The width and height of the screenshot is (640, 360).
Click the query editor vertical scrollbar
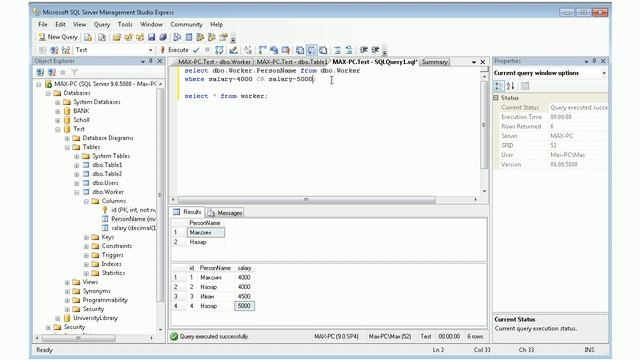point(484,125)
